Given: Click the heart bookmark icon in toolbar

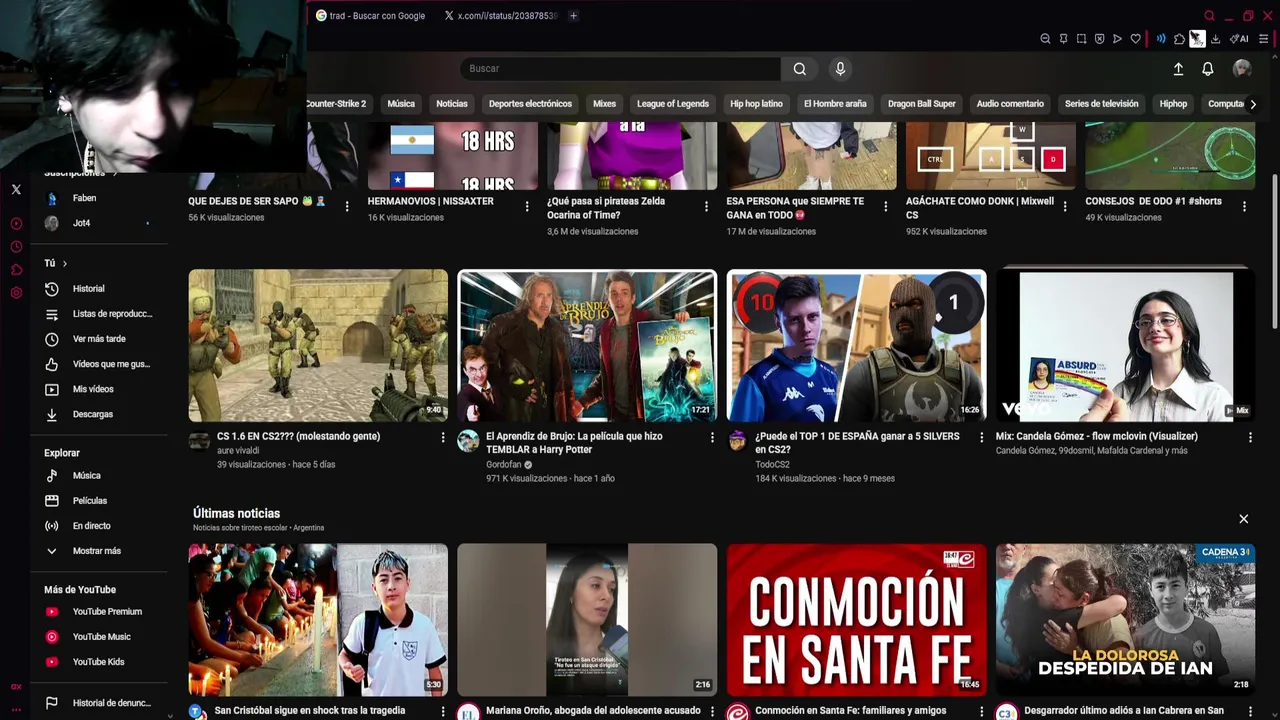Looking at the screenshot, I should tap(1135, 39).
